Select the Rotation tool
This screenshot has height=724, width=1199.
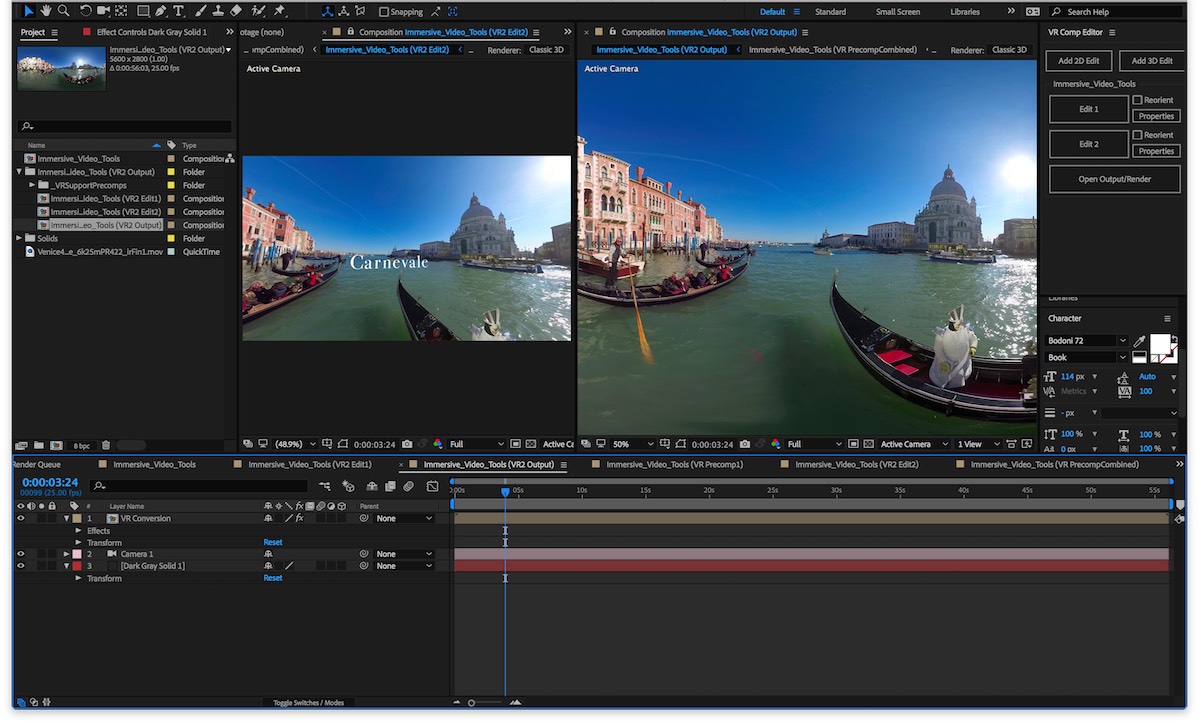[x=86, y=11]
